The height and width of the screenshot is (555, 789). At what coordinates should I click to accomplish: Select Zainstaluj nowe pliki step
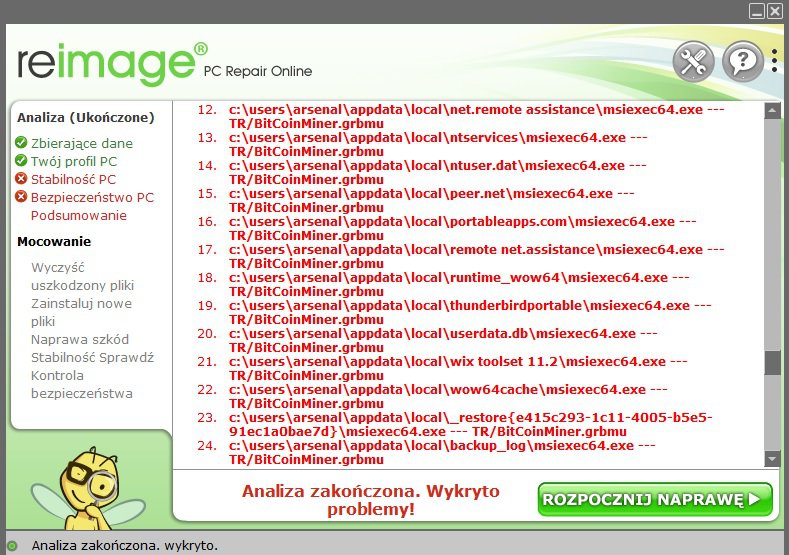[x=82, y=312]
